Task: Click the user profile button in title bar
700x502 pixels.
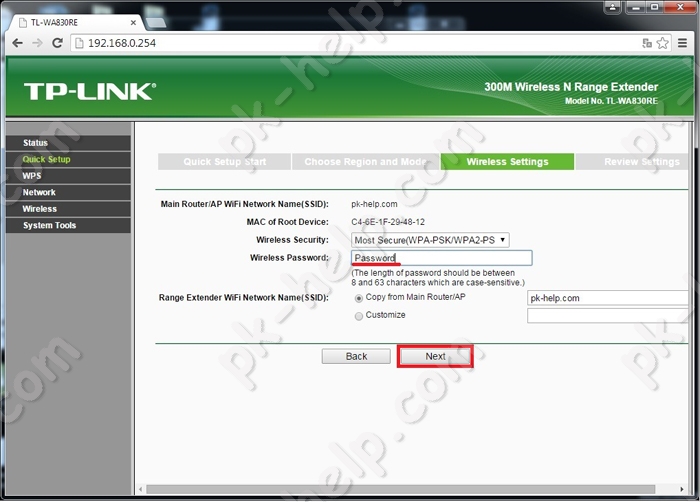Action: 612,7
